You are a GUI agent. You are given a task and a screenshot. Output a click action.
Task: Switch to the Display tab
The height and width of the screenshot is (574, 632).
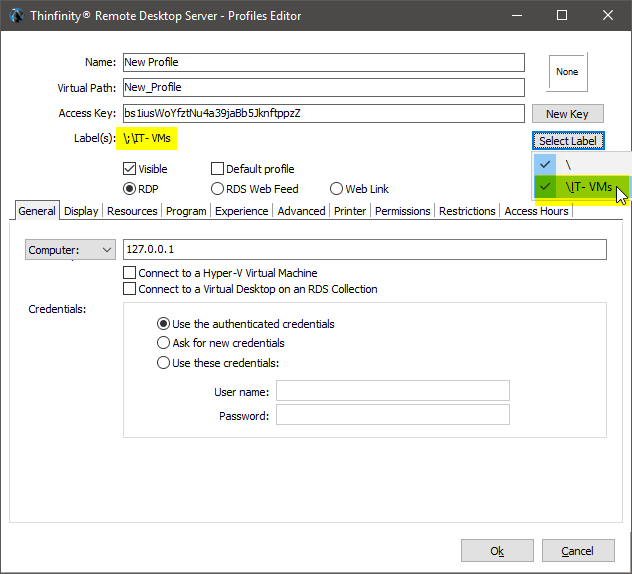click(x=81, y=211)
